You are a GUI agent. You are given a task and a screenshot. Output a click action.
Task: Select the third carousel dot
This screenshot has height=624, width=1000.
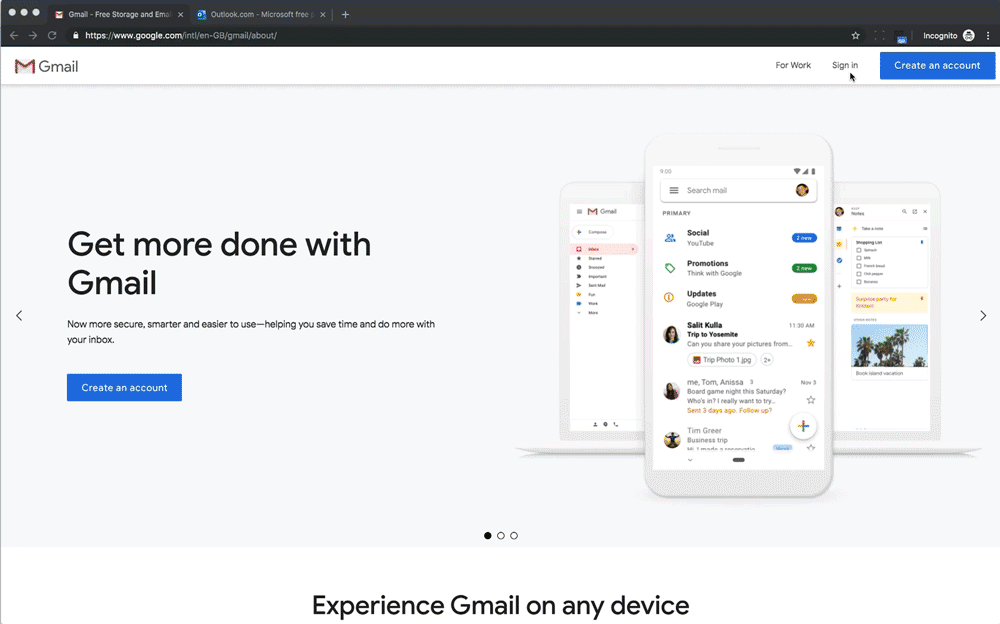click(514, 535)
